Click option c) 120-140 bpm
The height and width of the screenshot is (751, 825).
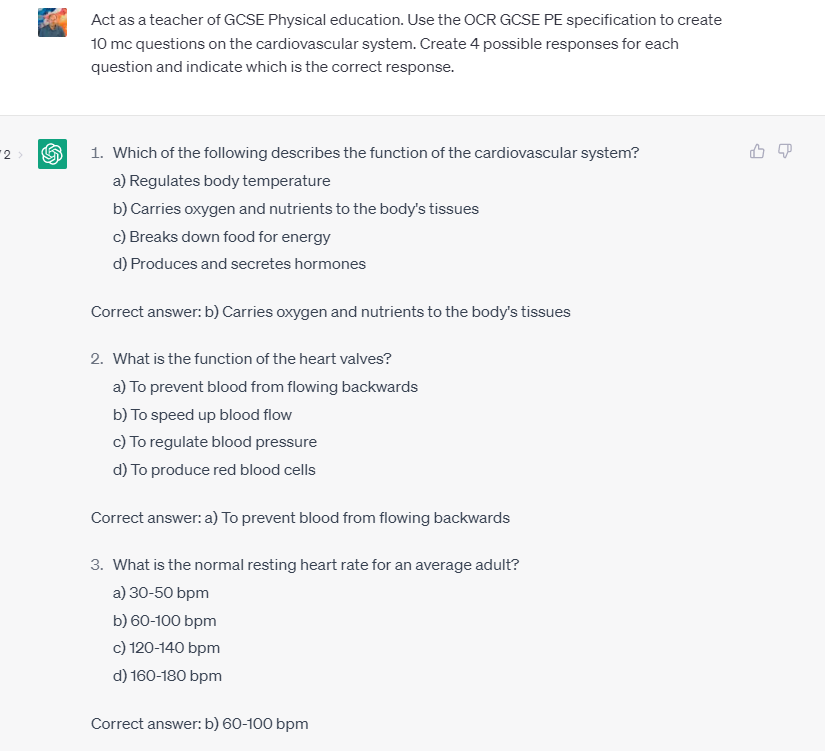coord(166,648)
